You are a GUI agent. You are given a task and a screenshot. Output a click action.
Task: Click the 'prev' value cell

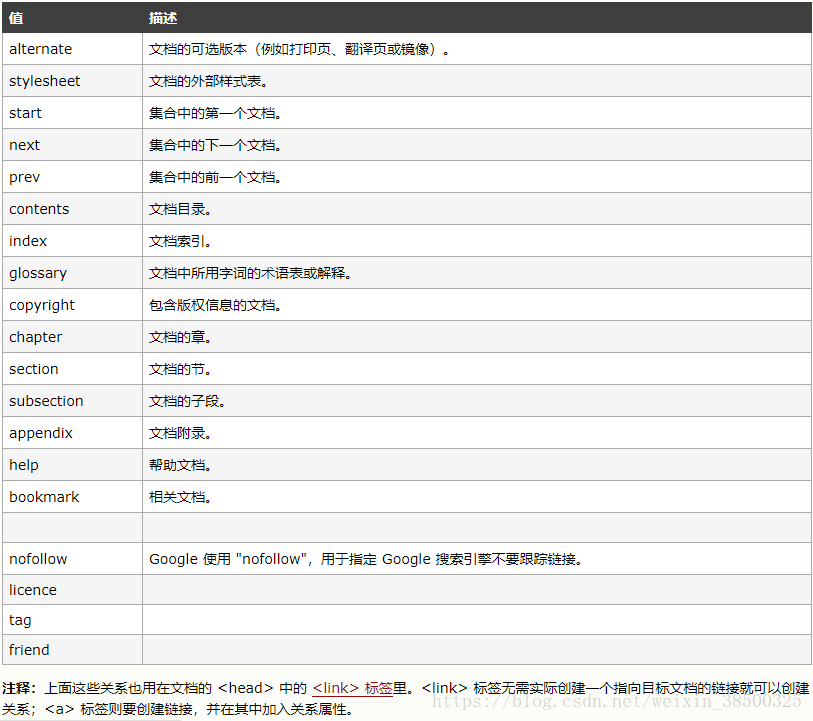tap(73, 177)
